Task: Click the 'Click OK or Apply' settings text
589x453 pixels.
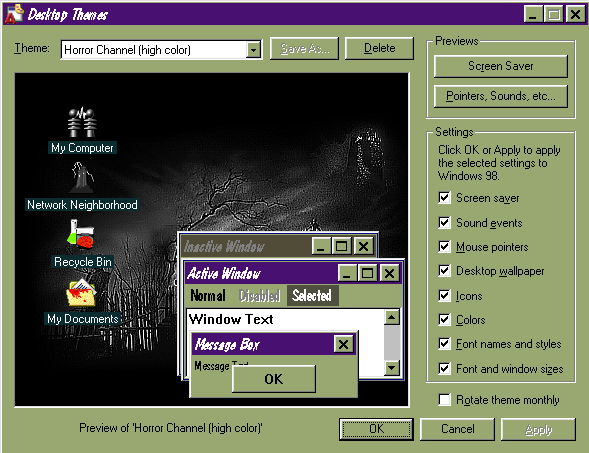Action: coord(499,163)
